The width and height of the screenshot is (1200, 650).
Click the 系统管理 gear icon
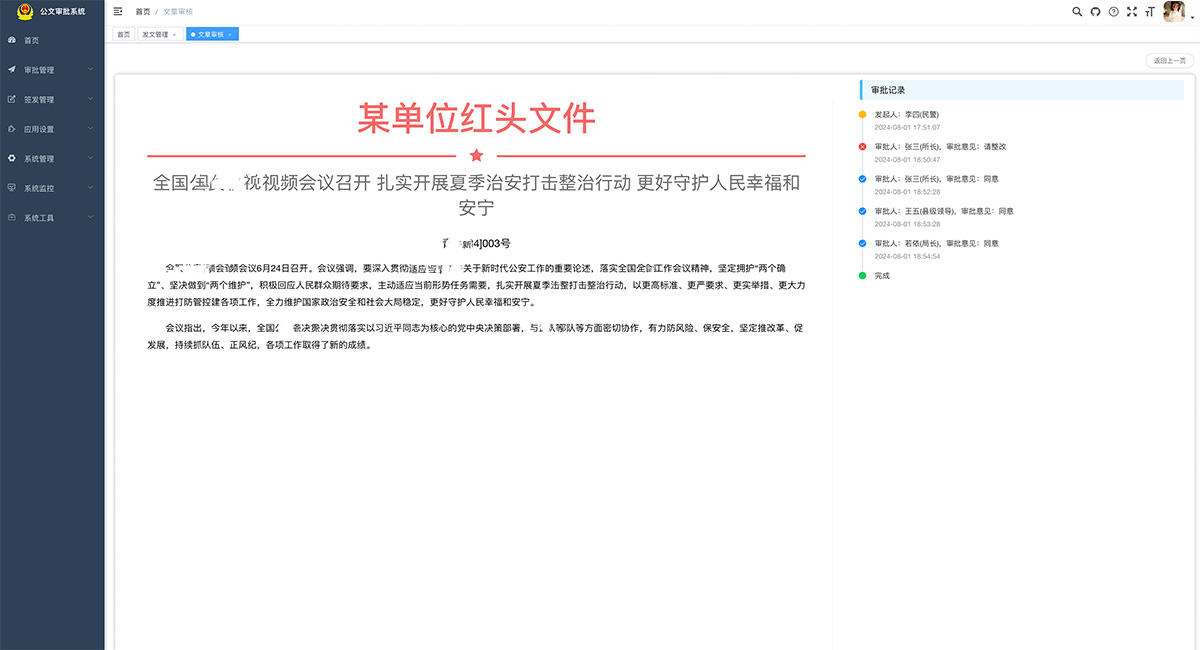pos(12,159)
